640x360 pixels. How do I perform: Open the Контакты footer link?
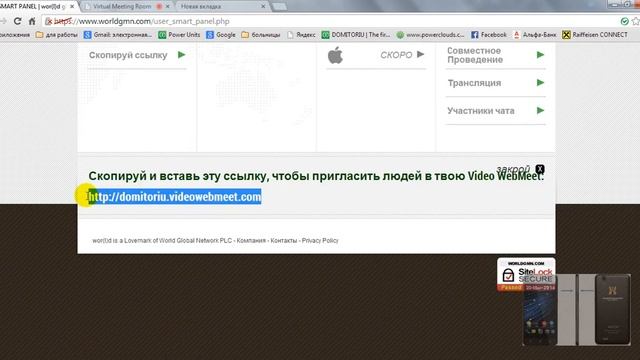click(284, 241)
